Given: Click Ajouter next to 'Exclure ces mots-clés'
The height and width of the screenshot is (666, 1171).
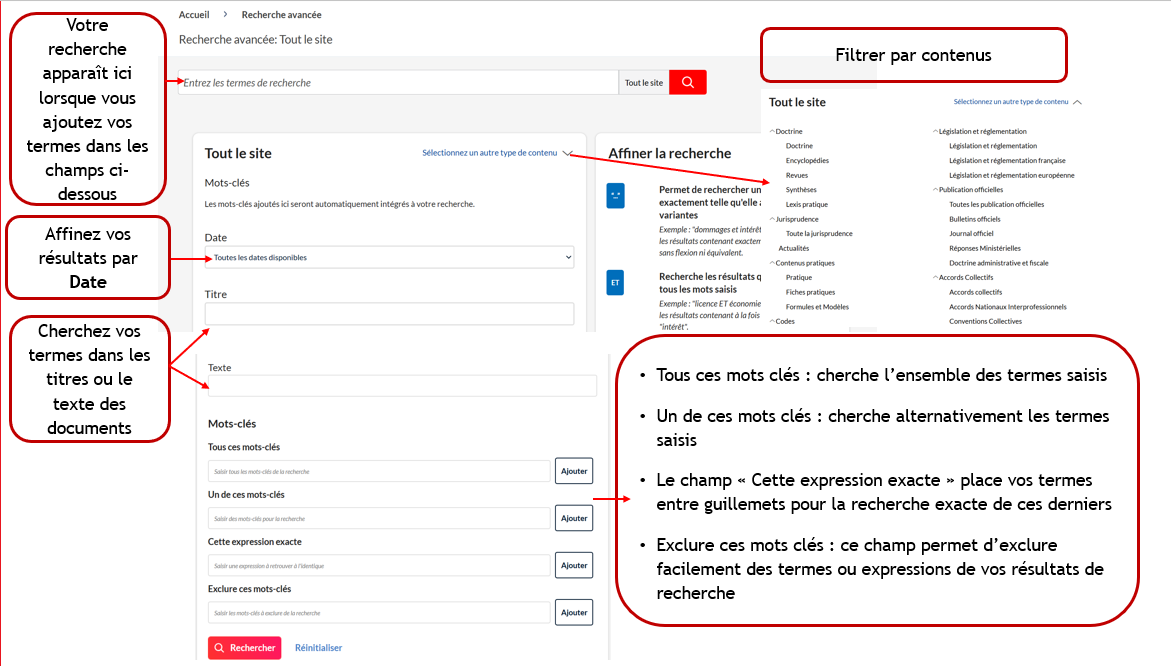Looking at the screenshot, I should (574, 612).
